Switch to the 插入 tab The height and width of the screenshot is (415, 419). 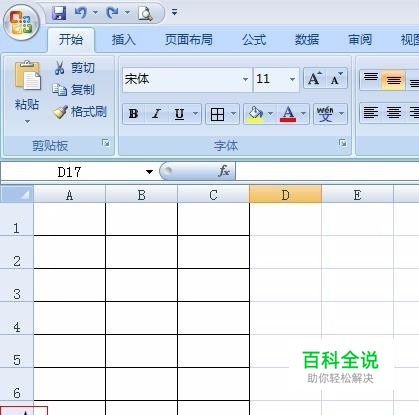coord(124,40)
